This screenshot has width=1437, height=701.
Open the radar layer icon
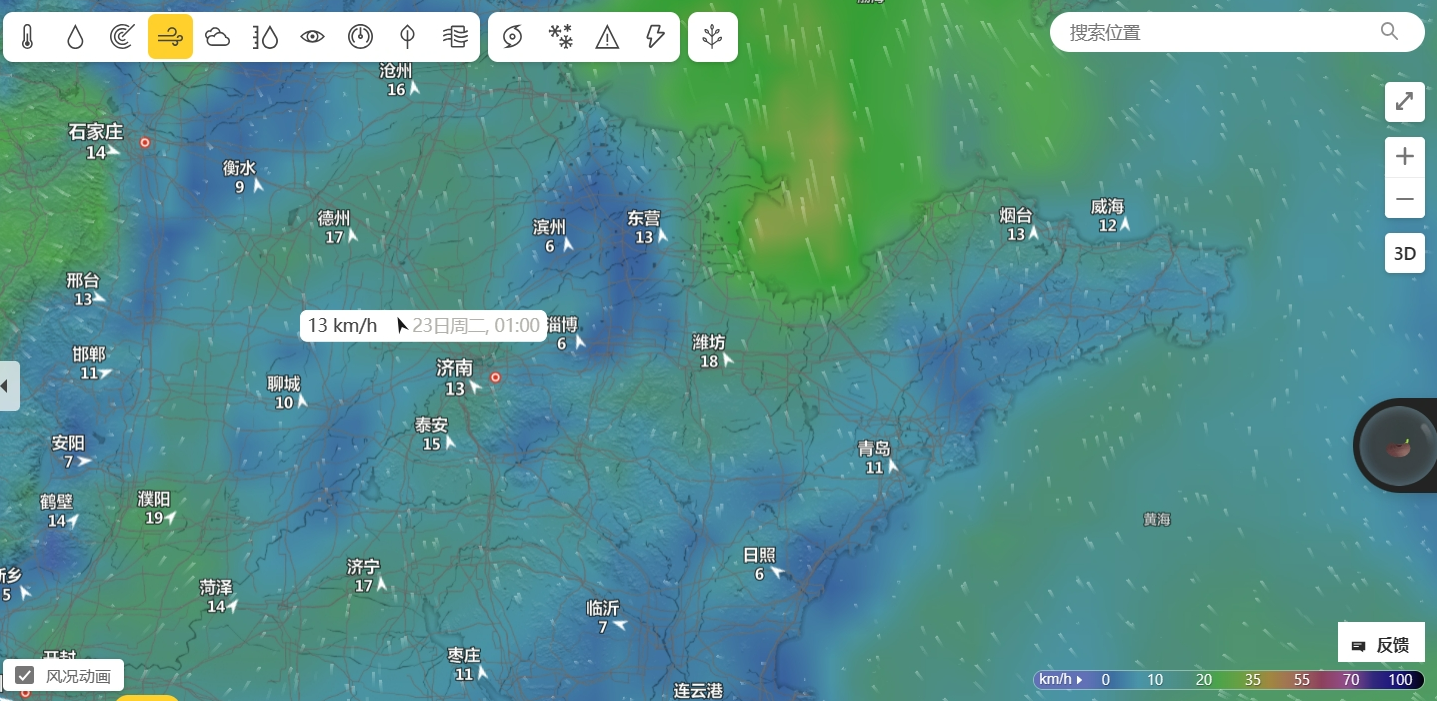point(122,37)
